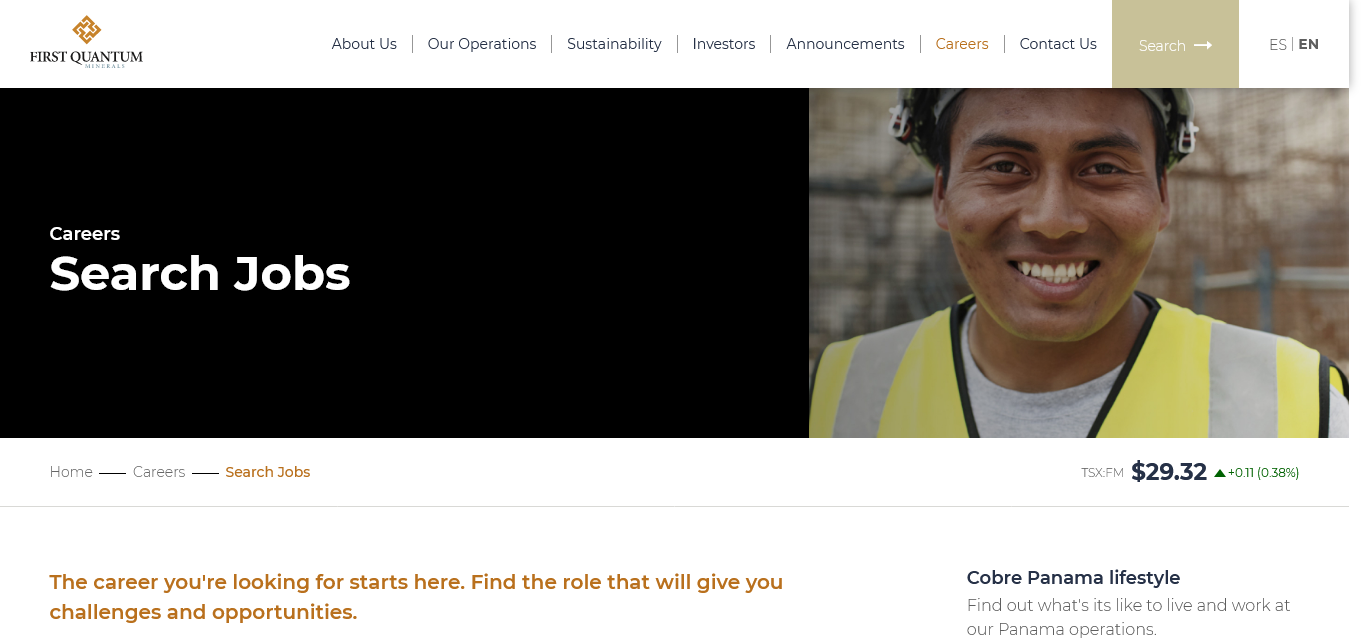Open the Our Operations menu
1366x643 pixels.
[x=481, y=44]
